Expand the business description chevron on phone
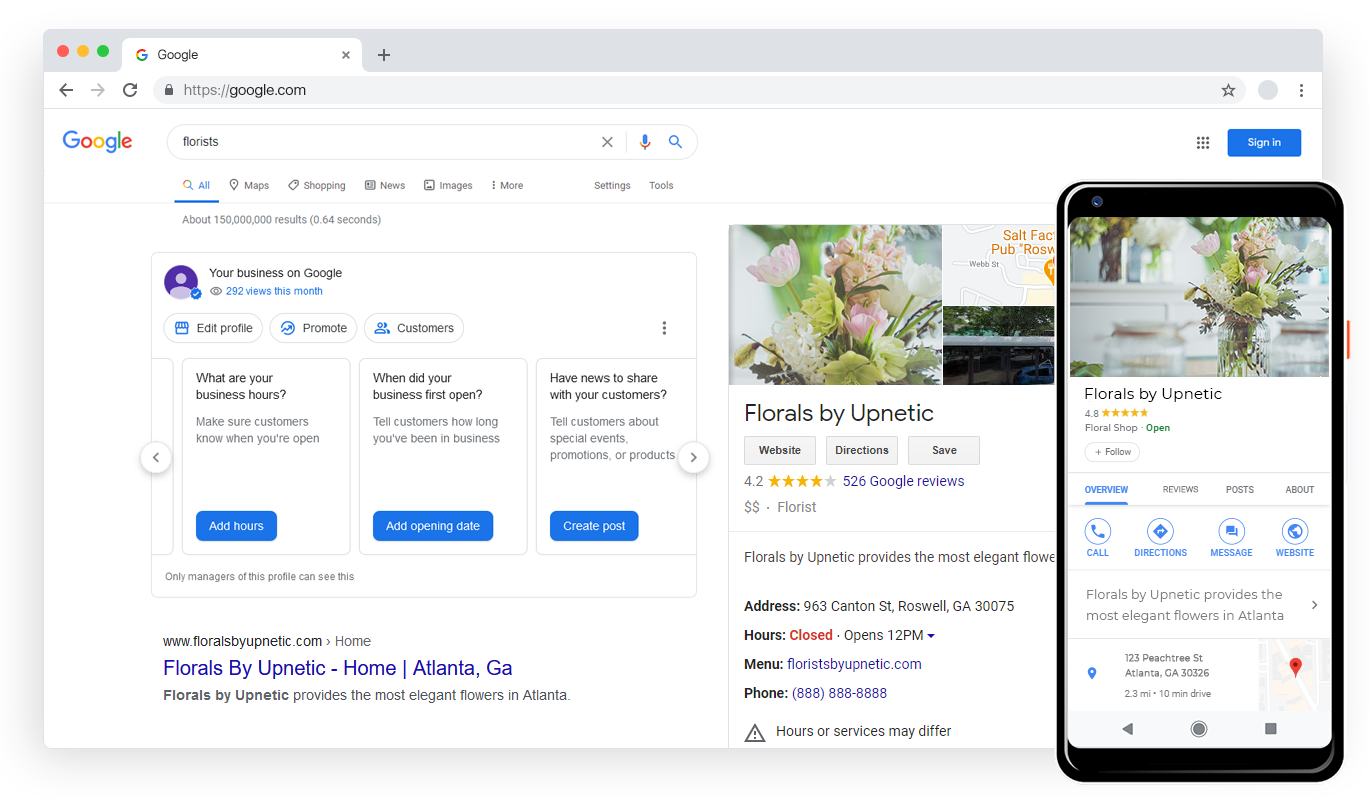 tap(1314, 605)
